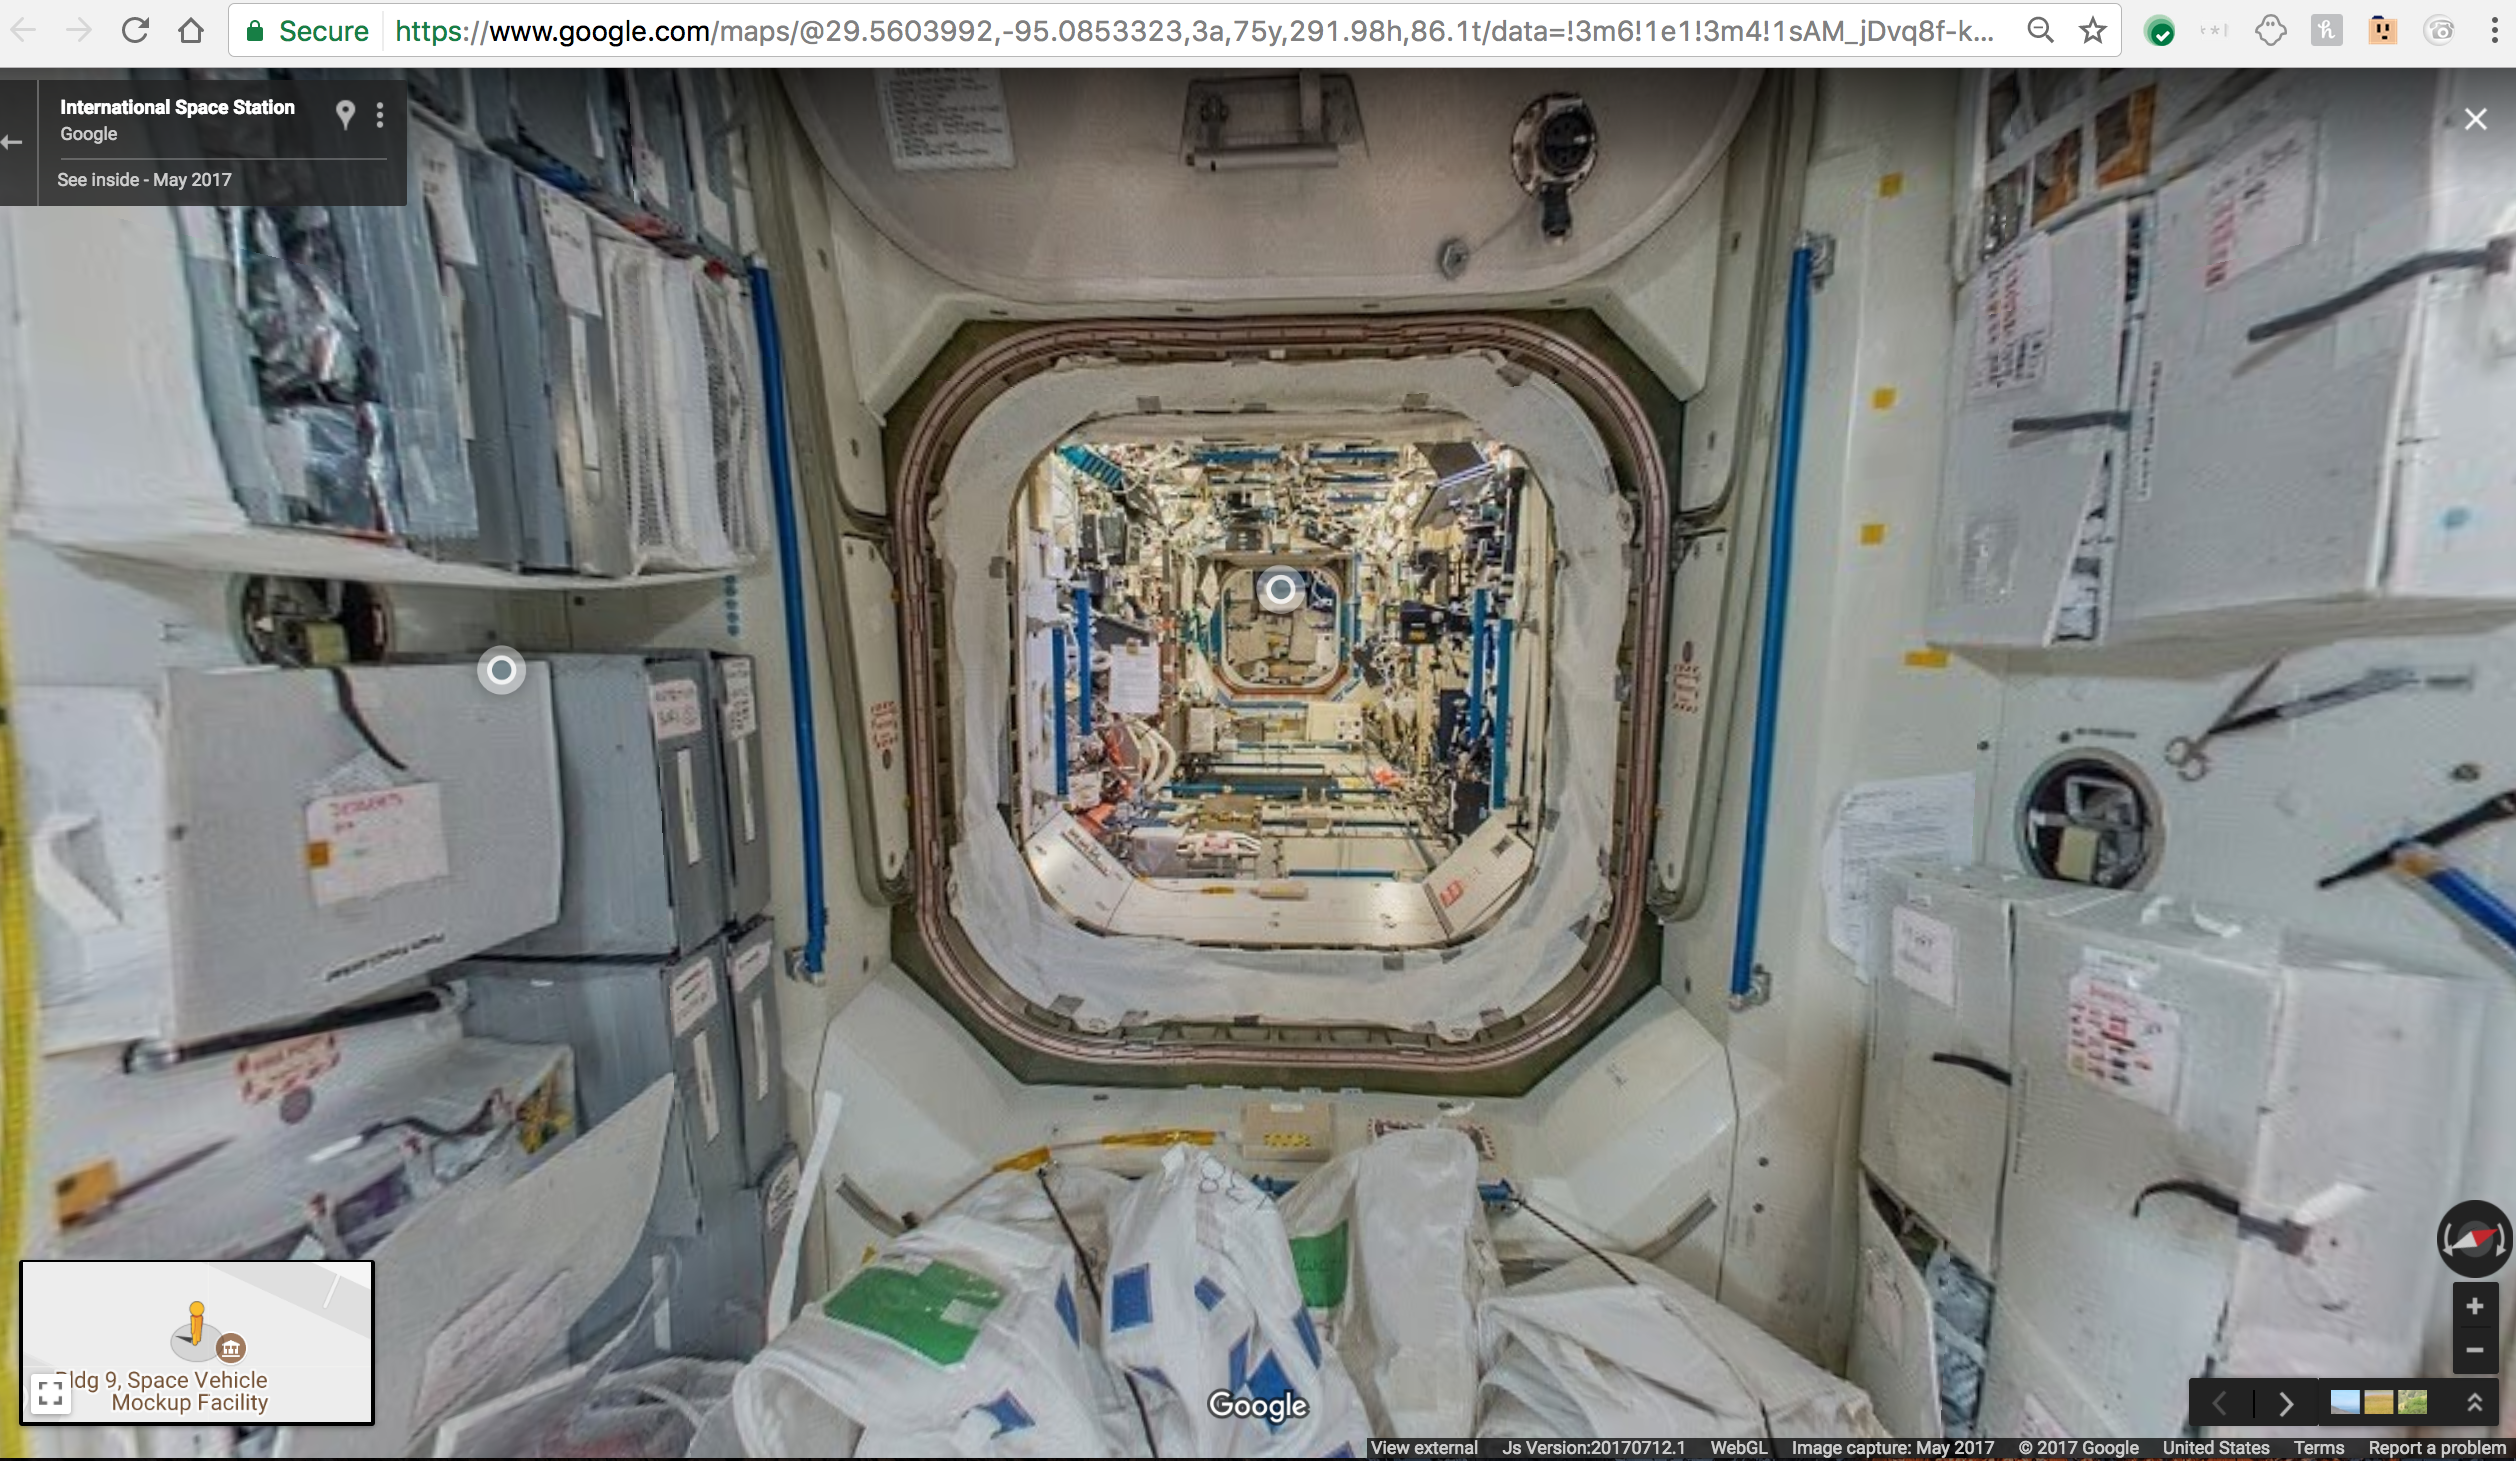The width and height of the screenshot is (2516, 1461).
Task: Go to next imagery with right chevron
Action: point(2286,1403)
